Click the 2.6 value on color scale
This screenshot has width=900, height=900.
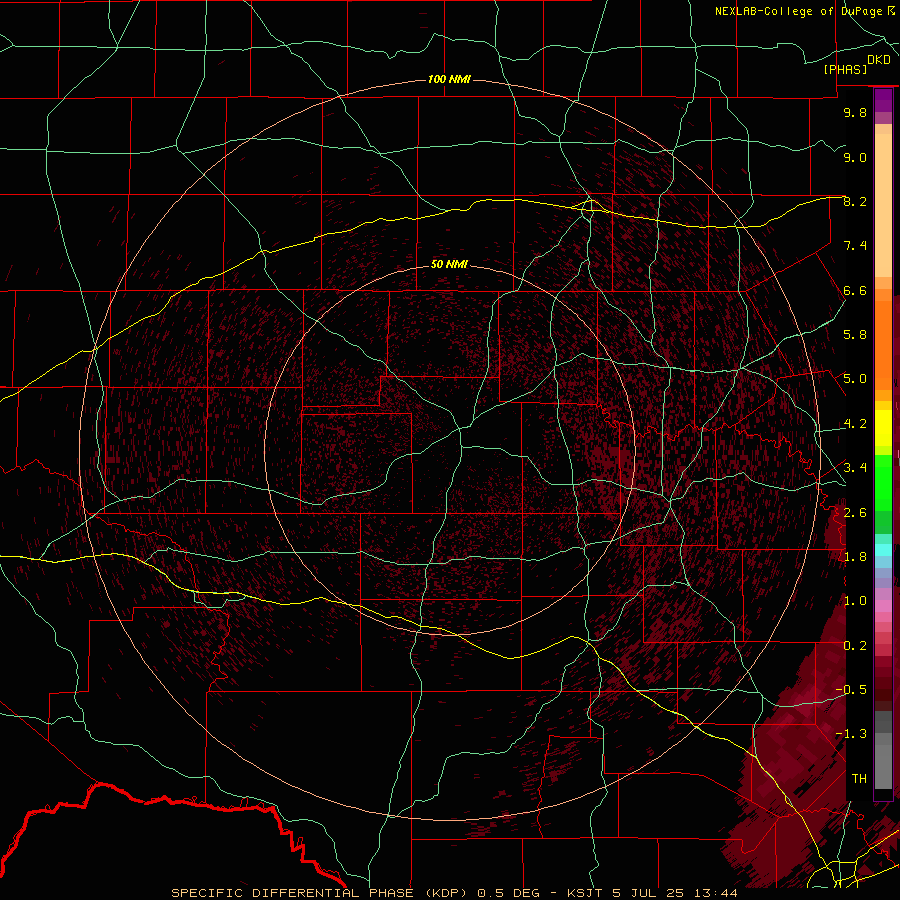click(855, 512)
